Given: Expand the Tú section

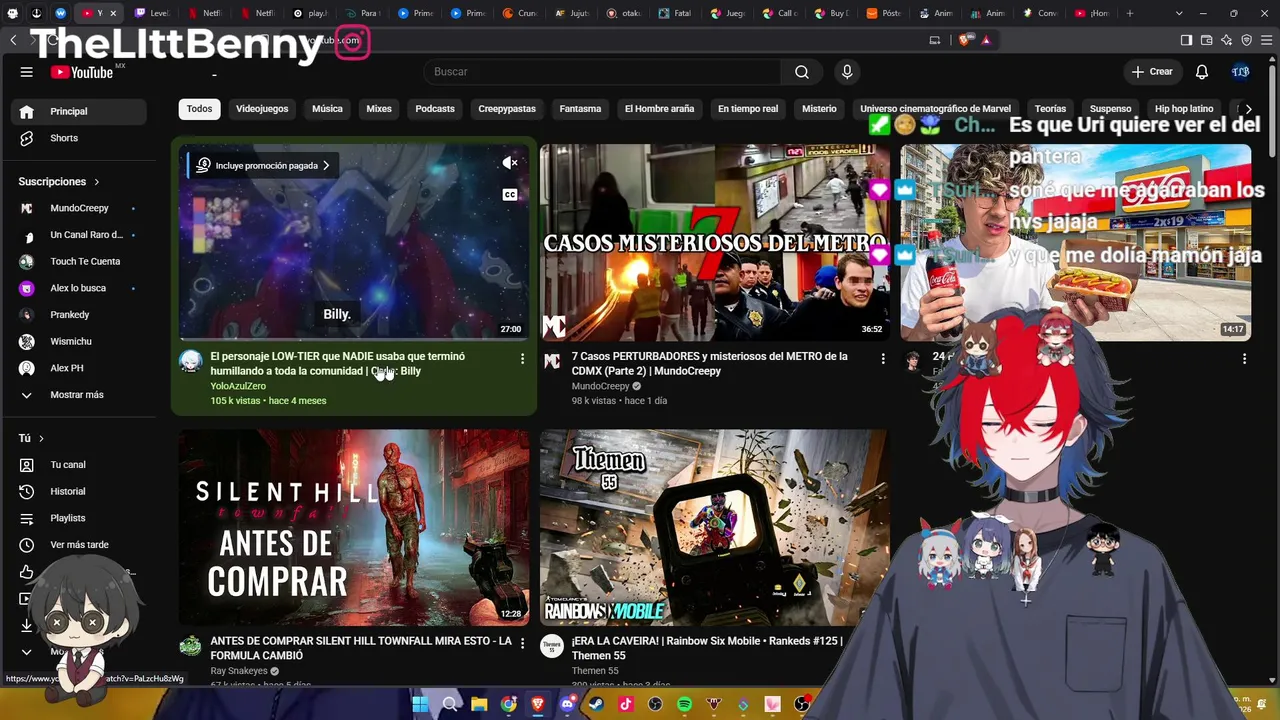Looking at the screenshot, I should tap(31, 438).
